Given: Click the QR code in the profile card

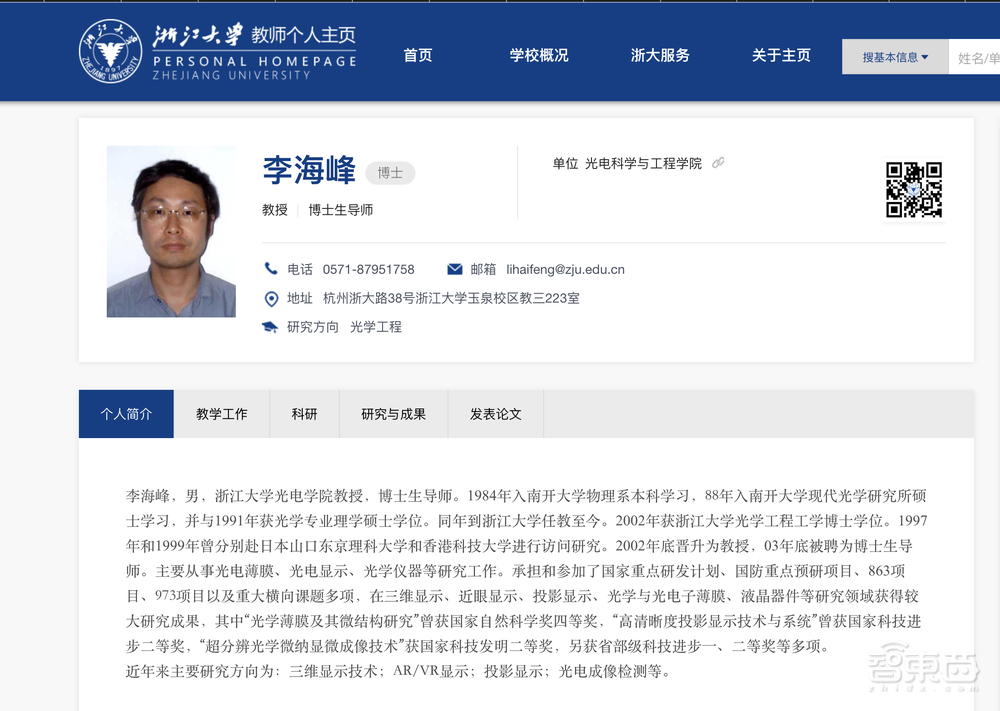Looking at the screenshot, I should (x=913, y=188).
